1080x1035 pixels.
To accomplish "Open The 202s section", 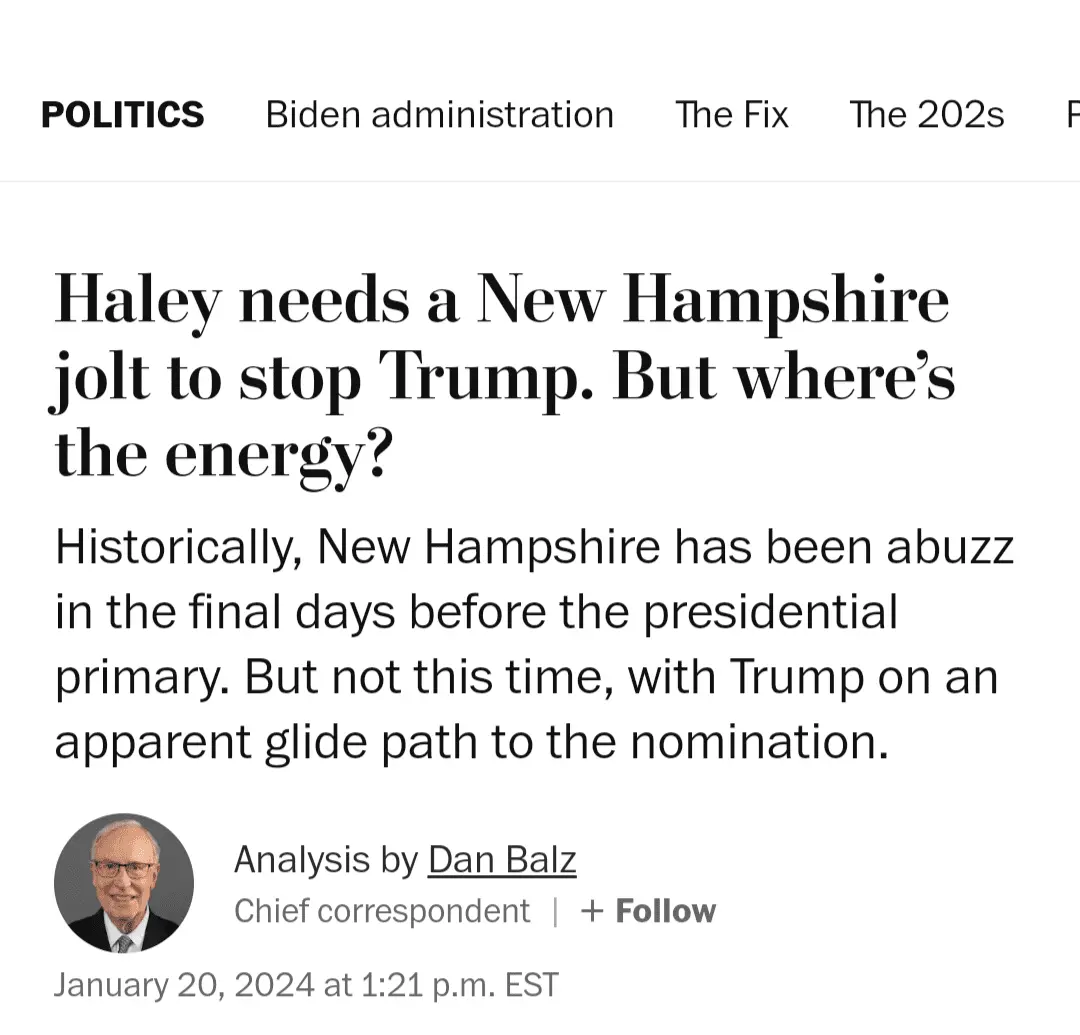I will click(926, 114).
